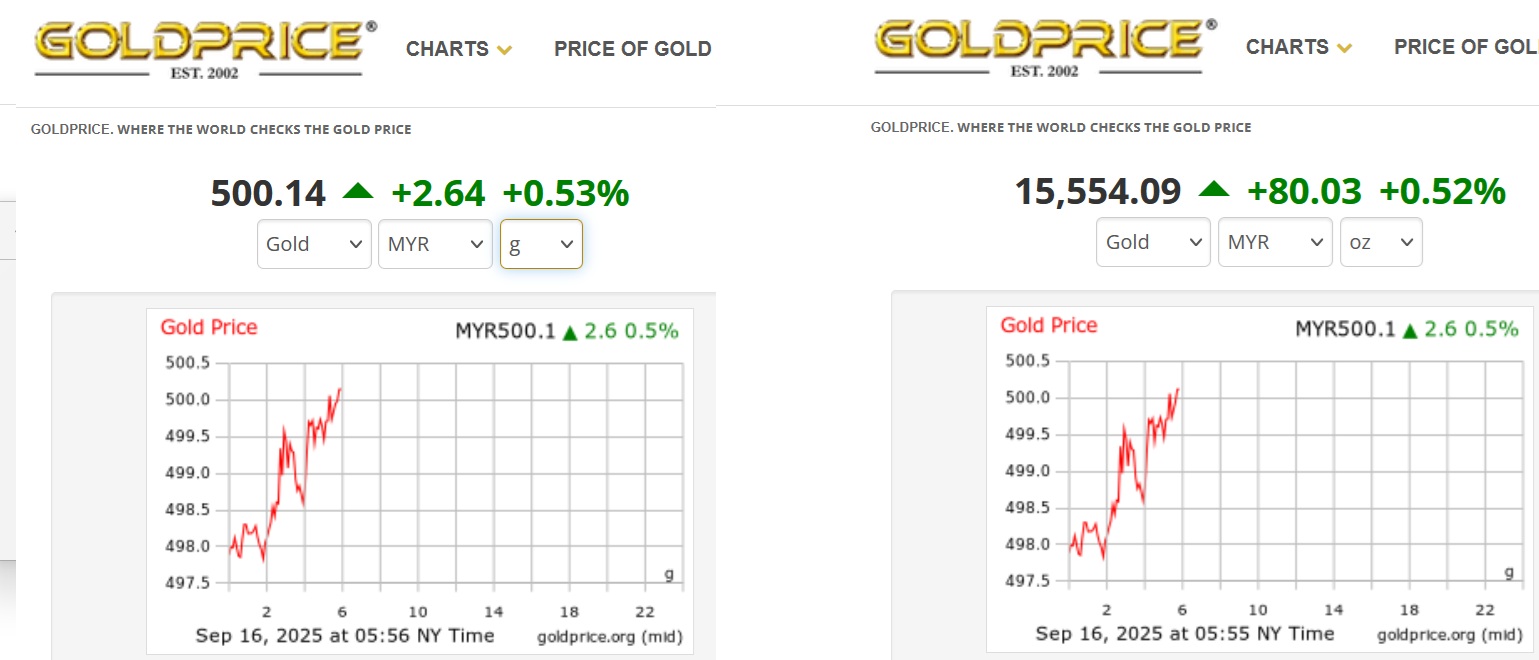
Task: Open the Gold metal dropdown under 500.14
Action: 314,244
